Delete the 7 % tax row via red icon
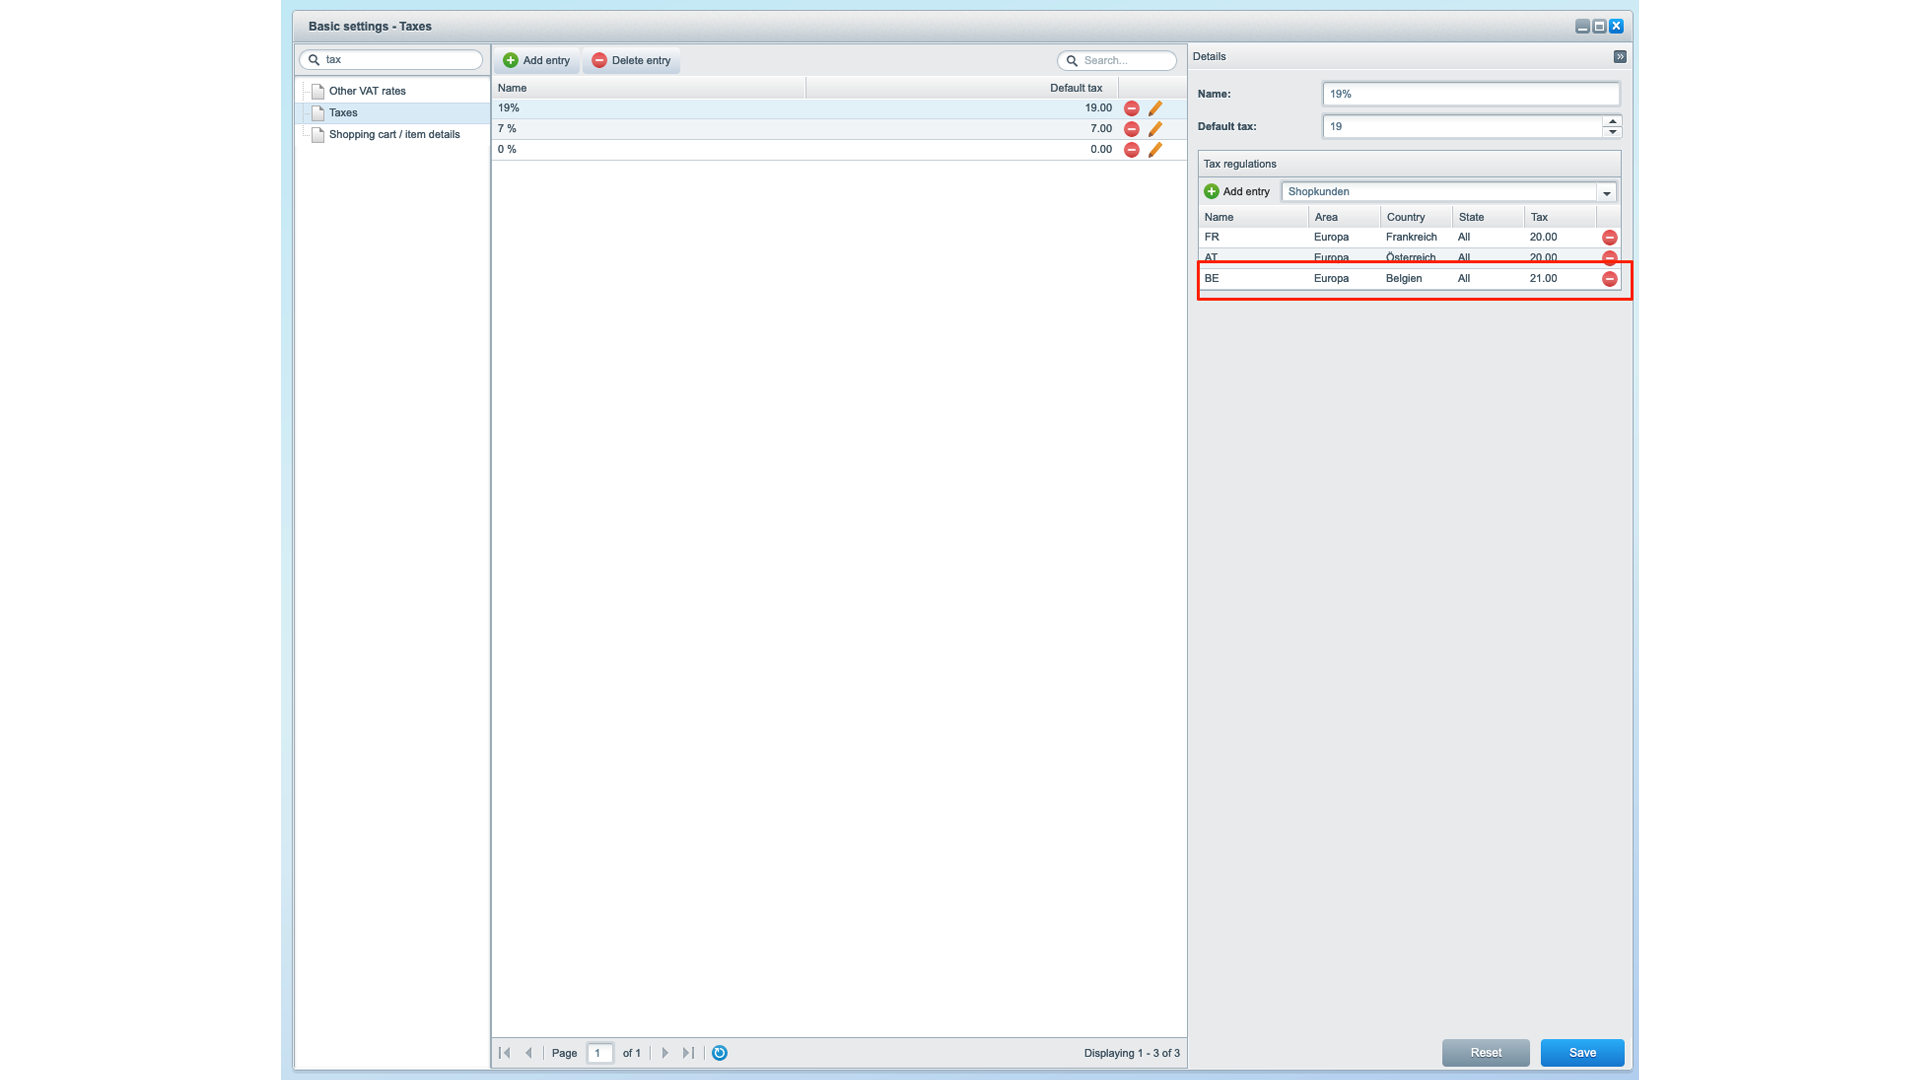 tap(1131, 129)
